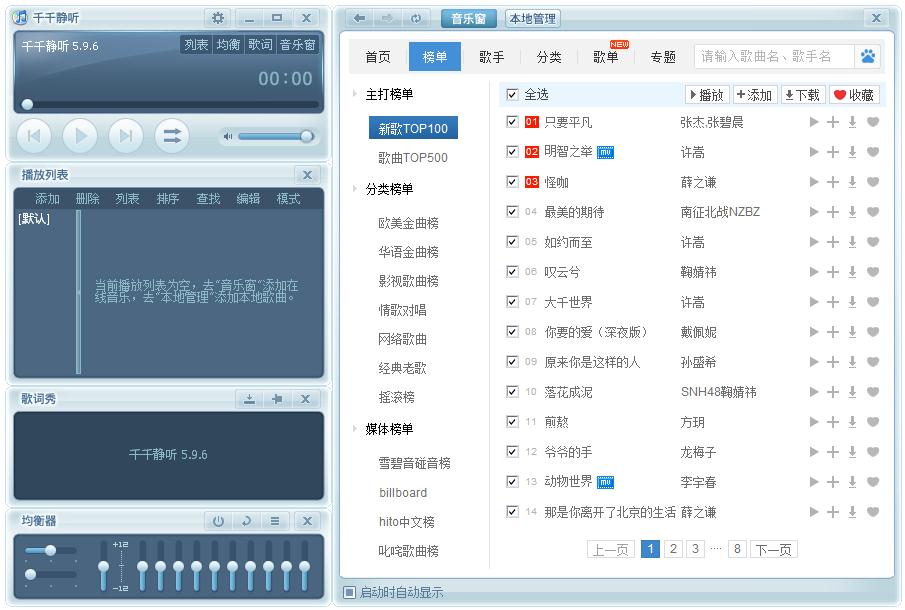
Task: Go to 下一页 of the chart
Action: point(773,549)
